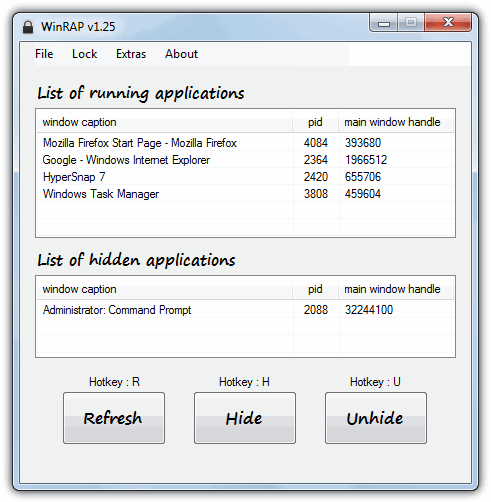The width and height of the screenshot is (491, 502).
Task: Click hidden list main window handle header
Action: click(396, 289)
